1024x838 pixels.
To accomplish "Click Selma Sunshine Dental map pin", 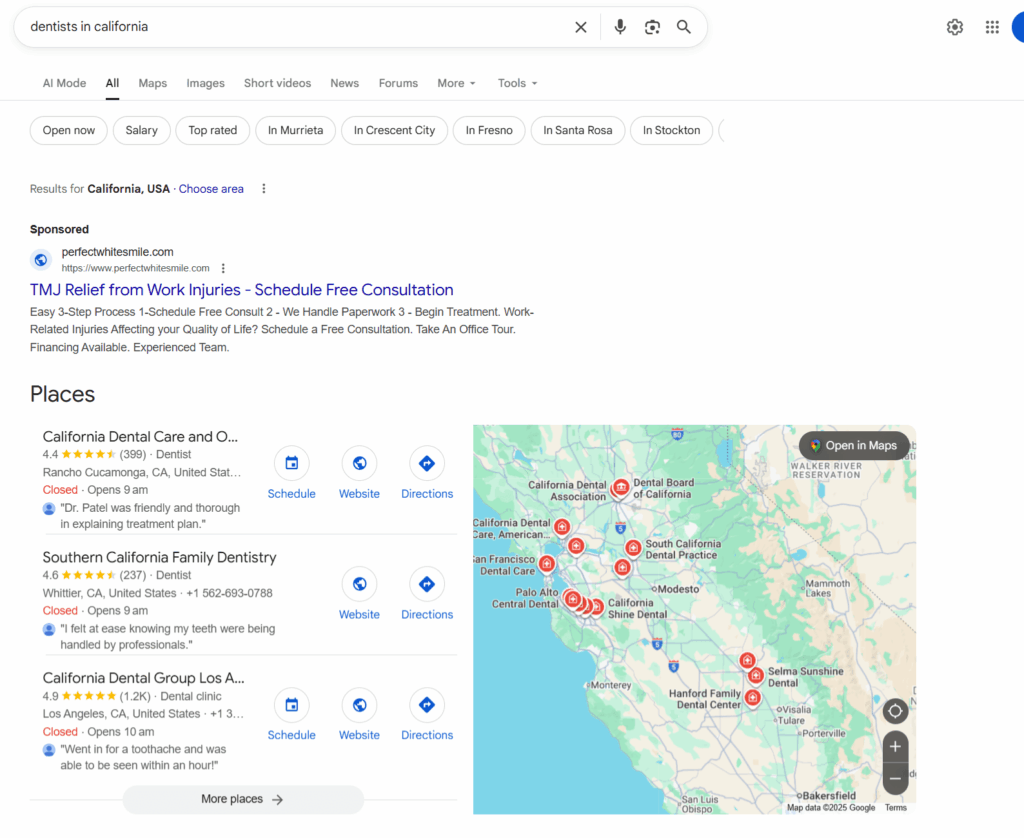I will tap(756, 675).
